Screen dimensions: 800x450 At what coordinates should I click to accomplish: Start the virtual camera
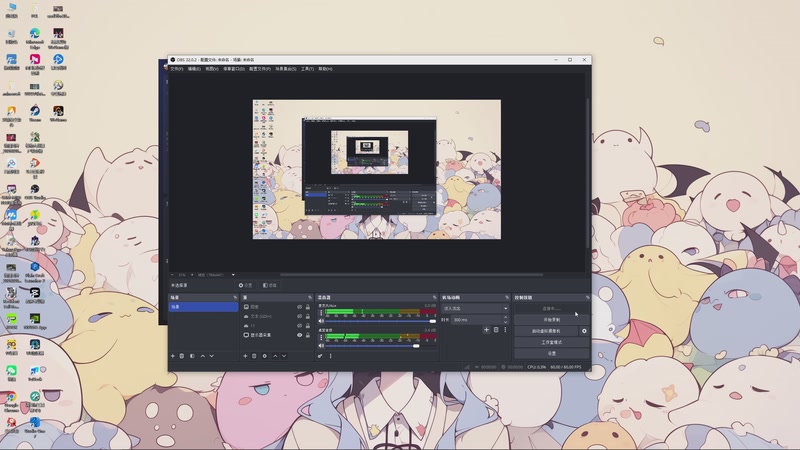click(x=546, y=331)
